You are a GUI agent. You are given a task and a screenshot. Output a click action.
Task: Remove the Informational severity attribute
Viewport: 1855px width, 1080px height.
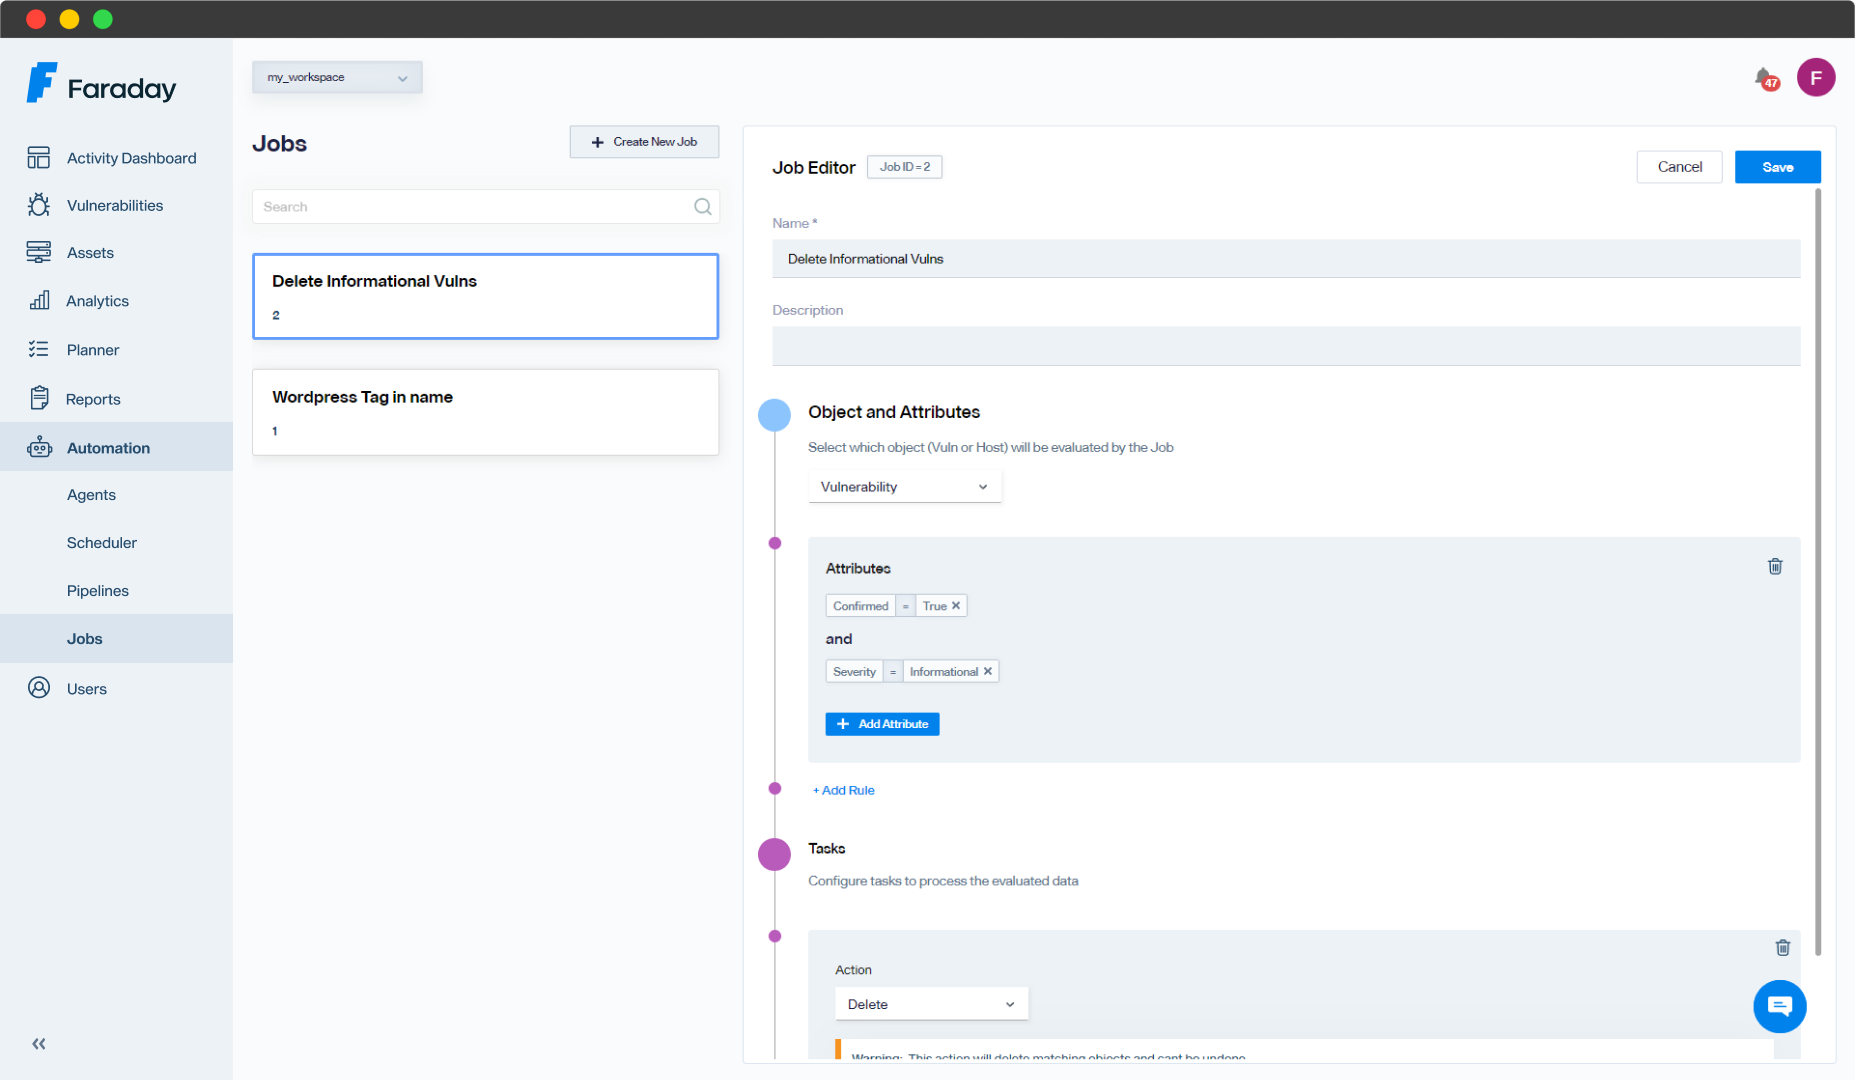point(988,672)
